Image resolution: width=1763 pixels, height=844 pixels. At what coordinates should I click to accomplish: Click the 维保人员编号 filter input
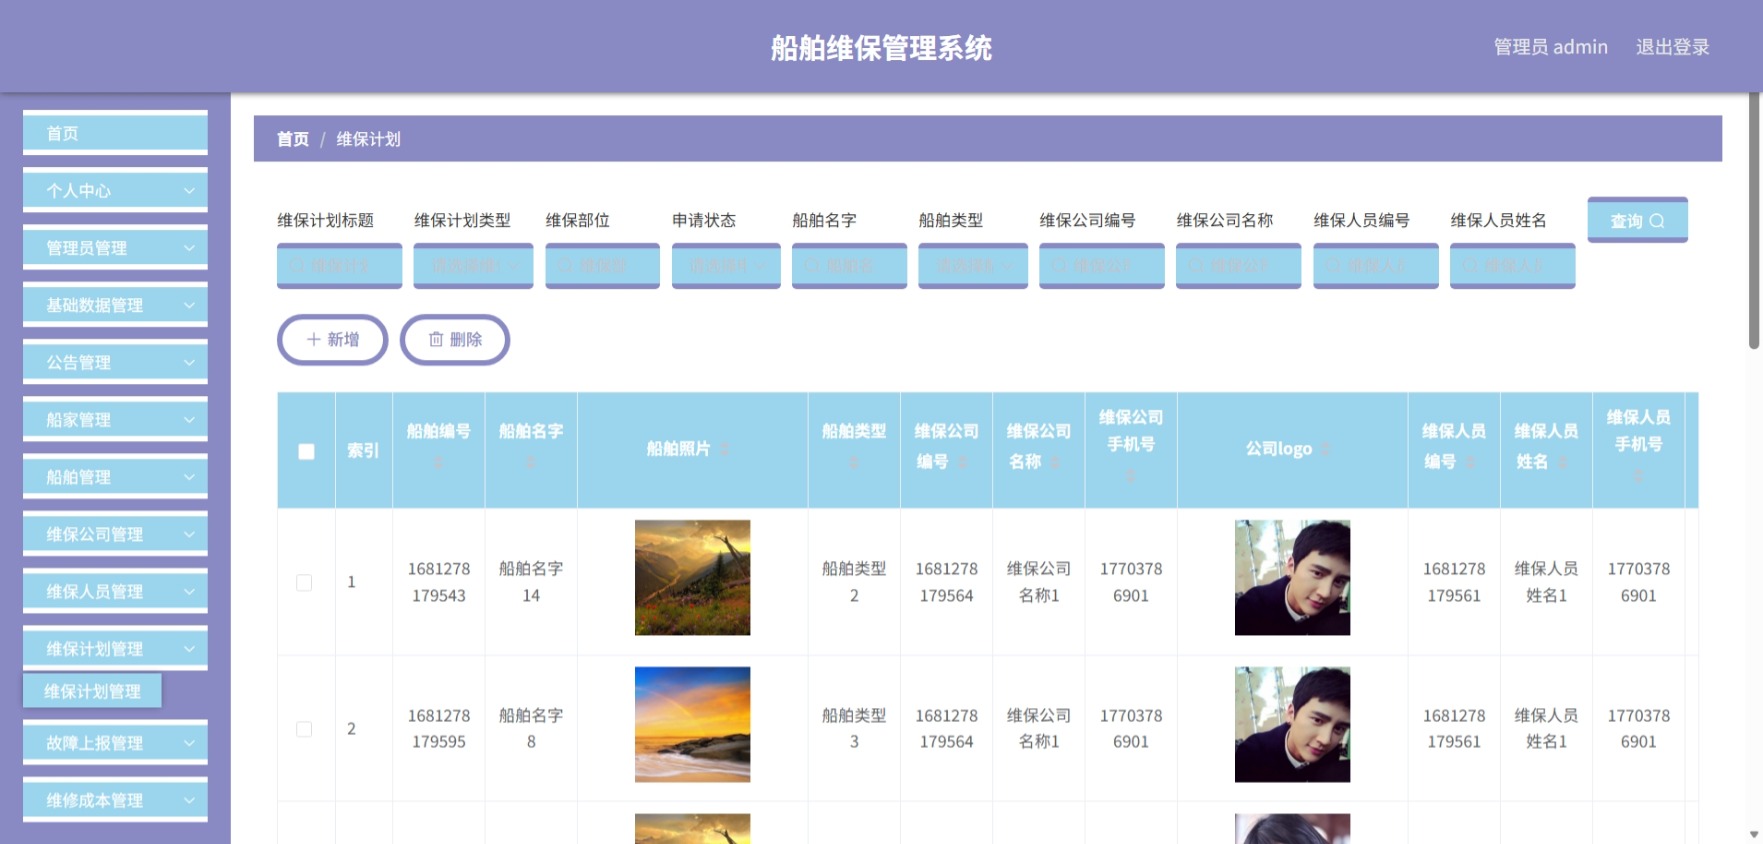(x=1375, y=266)
